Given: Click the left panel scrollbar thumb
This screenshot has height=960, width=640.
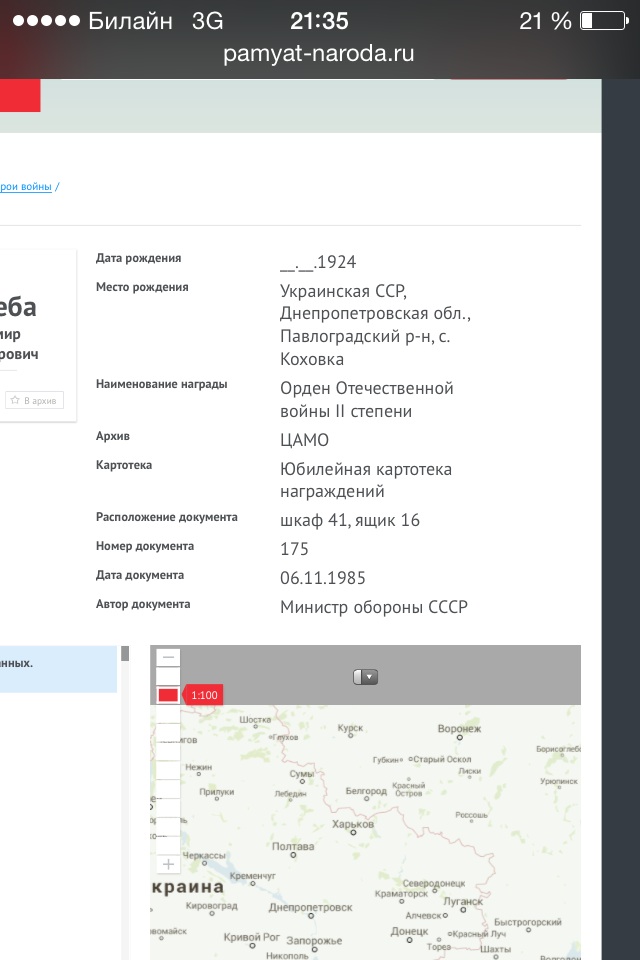Looking at the screenshot, I should point(125,654).
